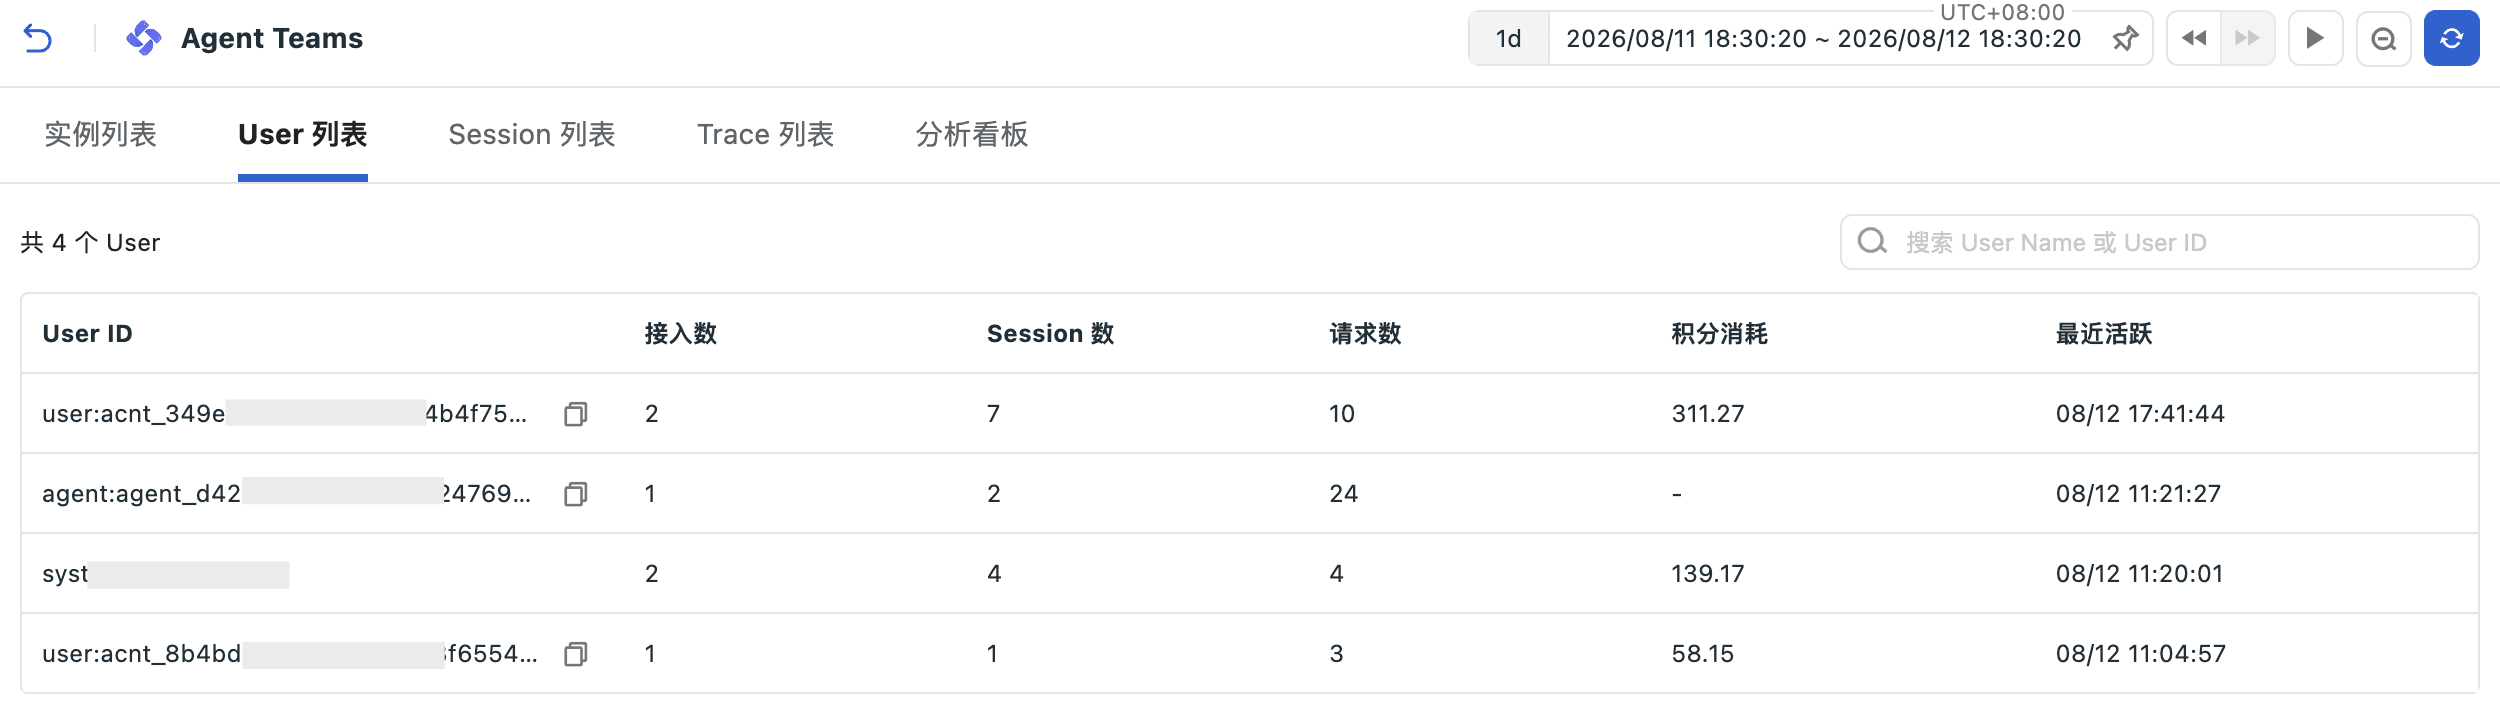
Task: Open the syst user row
Action: [1250, 574]
